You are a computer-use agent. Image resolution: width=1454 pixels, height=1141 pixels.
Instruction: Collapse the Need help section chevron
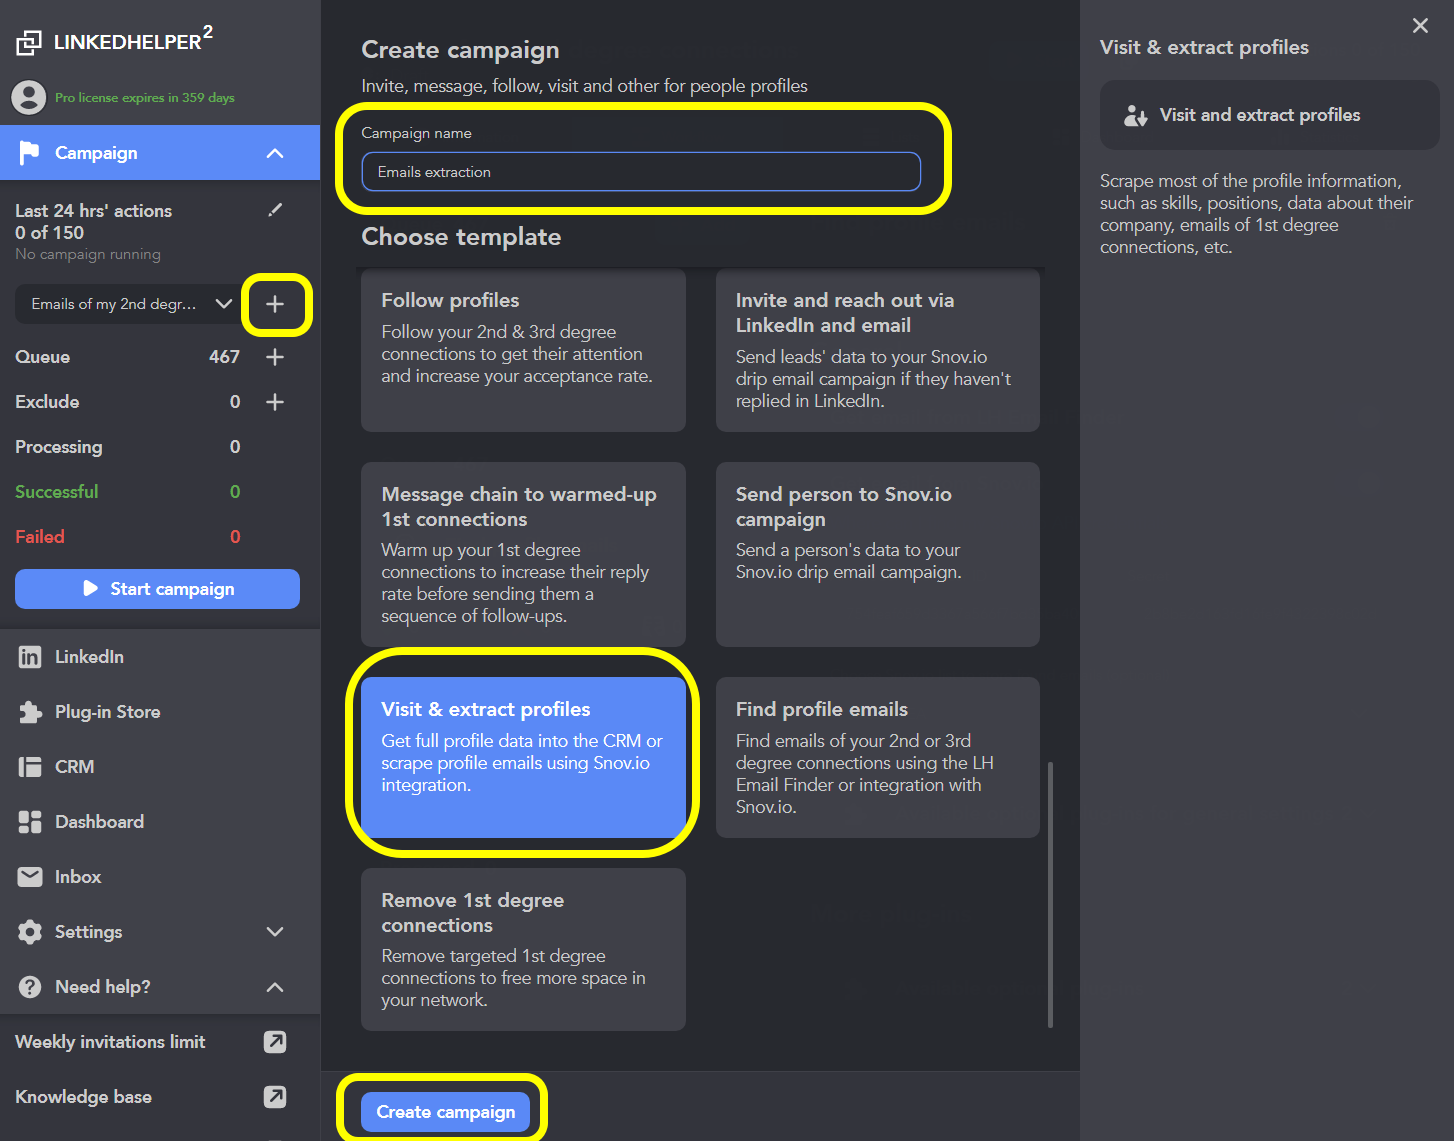click(275, 987)
